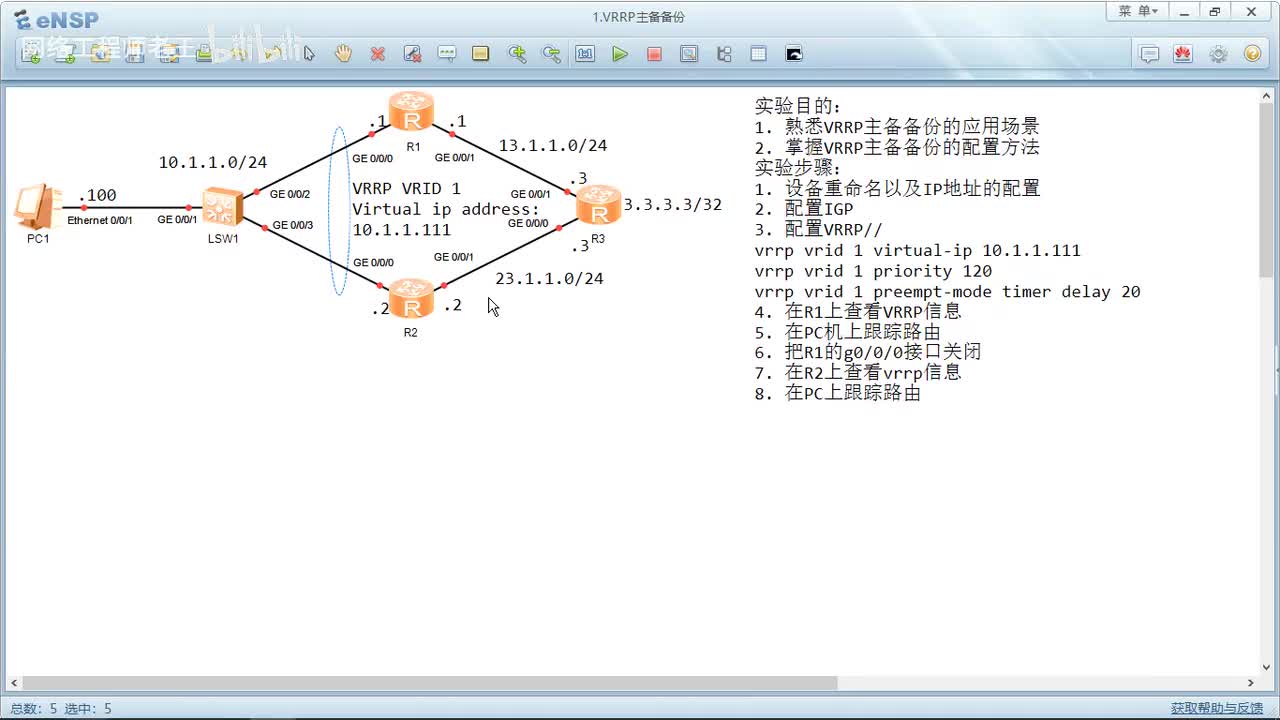Open the palette rectangle drawing tool
1280x720 pixels.
tap(481, 54)
